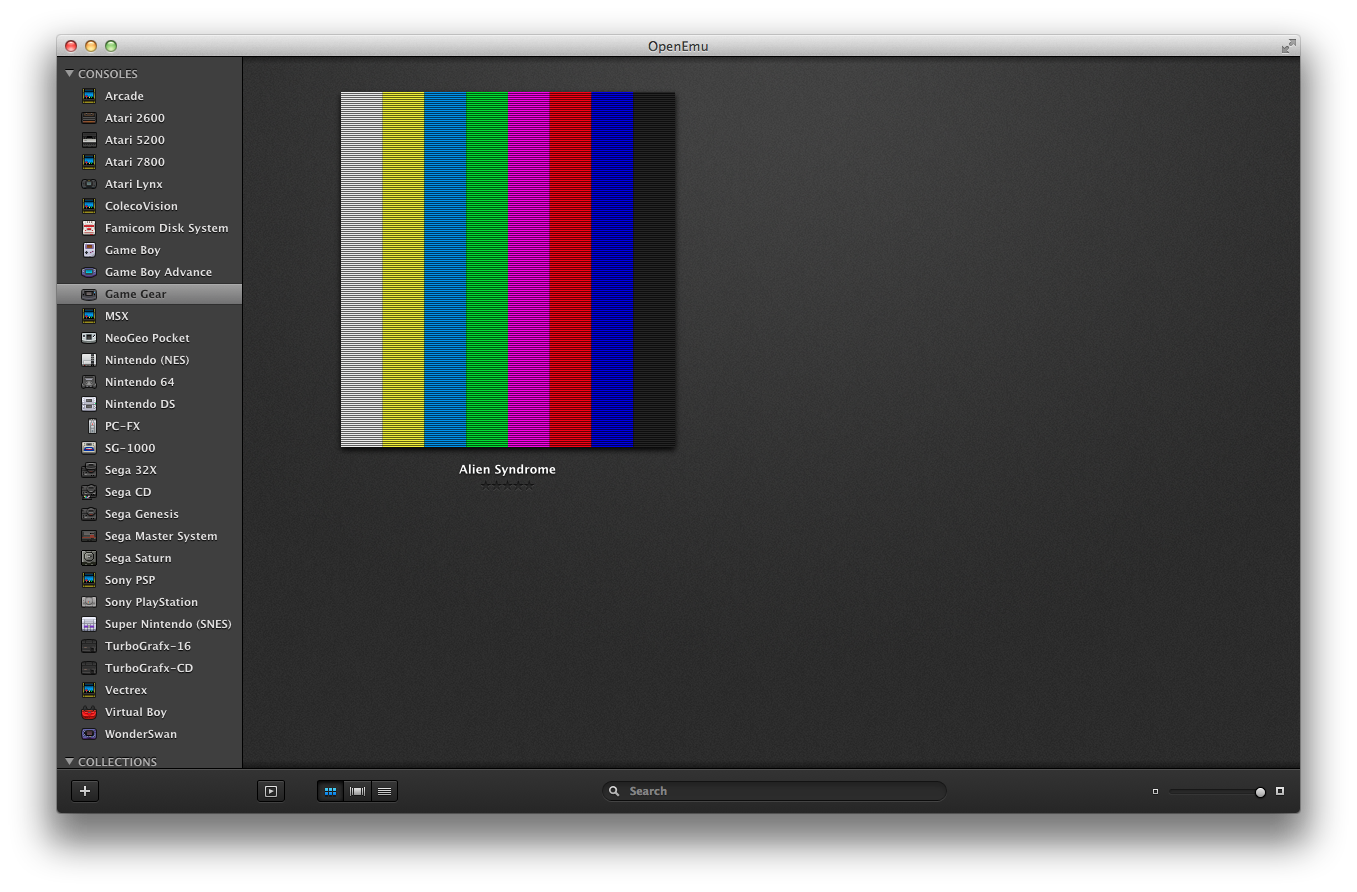
Task: Select TurboGrafx-16 in the sidebar
Action: point(149,646)
